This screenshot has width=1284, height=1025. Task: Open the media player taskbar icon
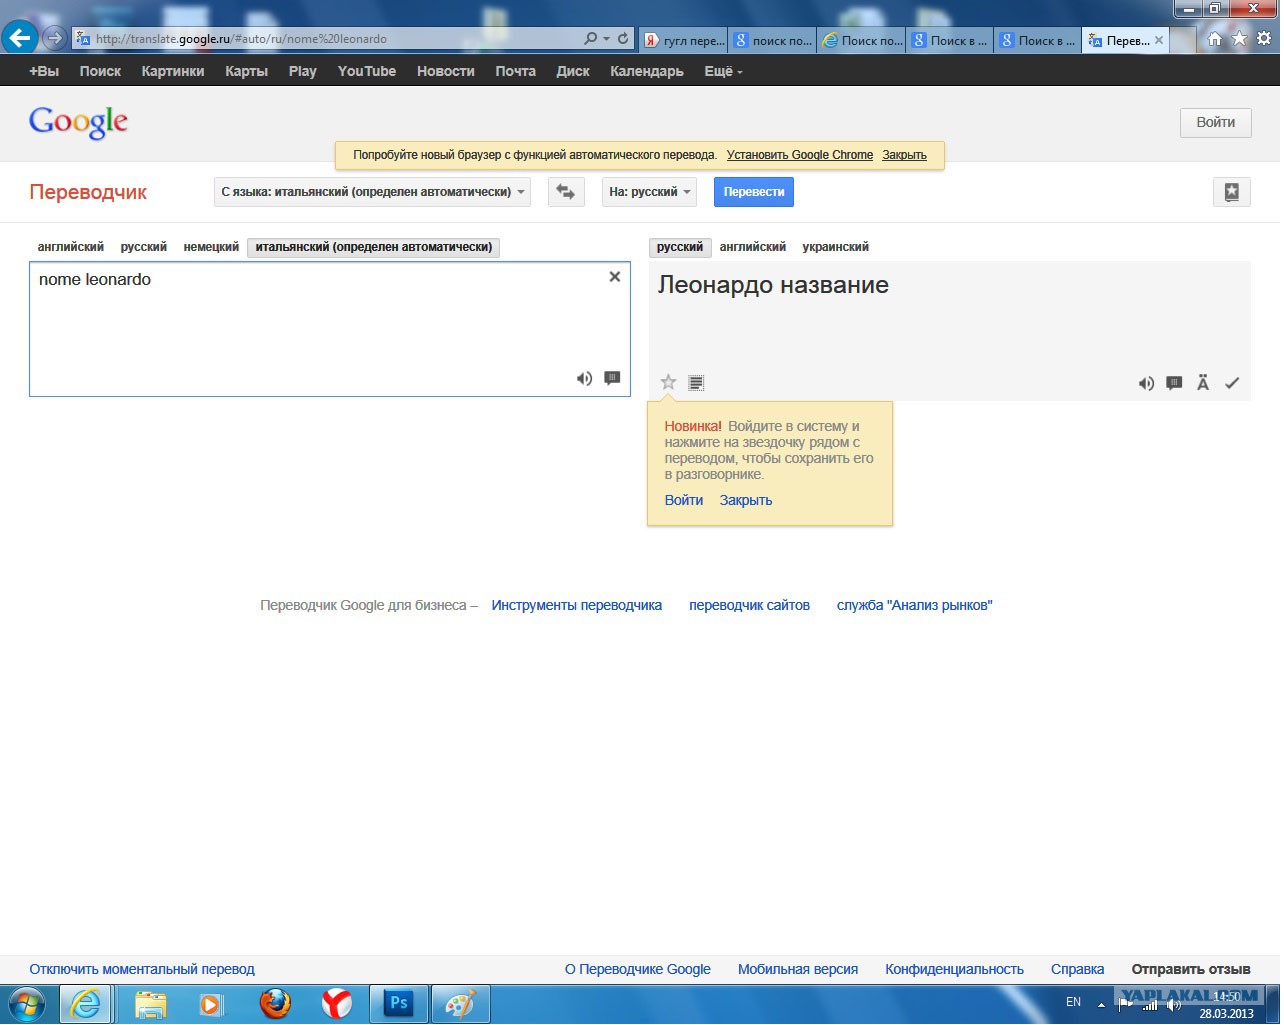(211, 1004)
